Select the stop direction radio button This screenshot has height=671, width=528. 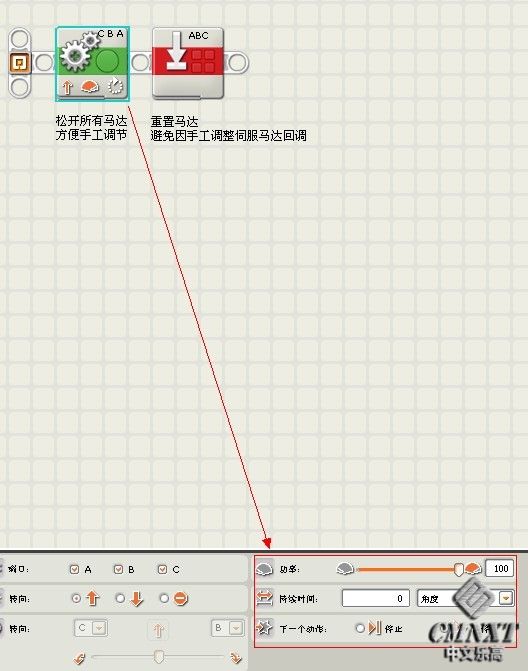pyautogui.click(x=164, y=598)
